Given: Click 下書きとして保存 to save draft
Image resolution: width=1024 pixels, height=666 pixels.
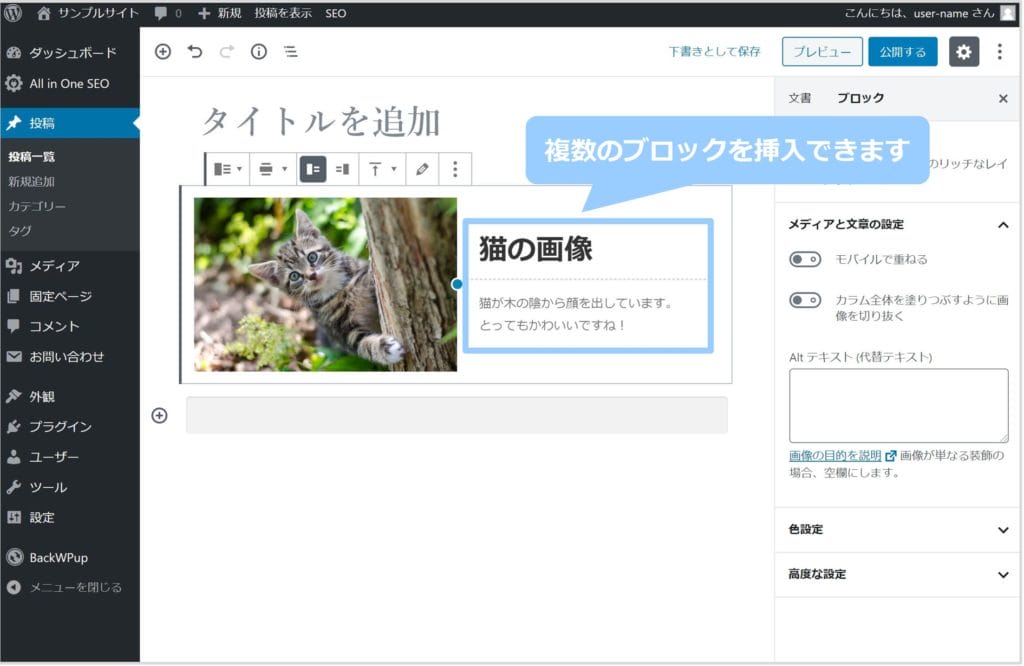Looking at the screenshot, I should click(714, 52).
